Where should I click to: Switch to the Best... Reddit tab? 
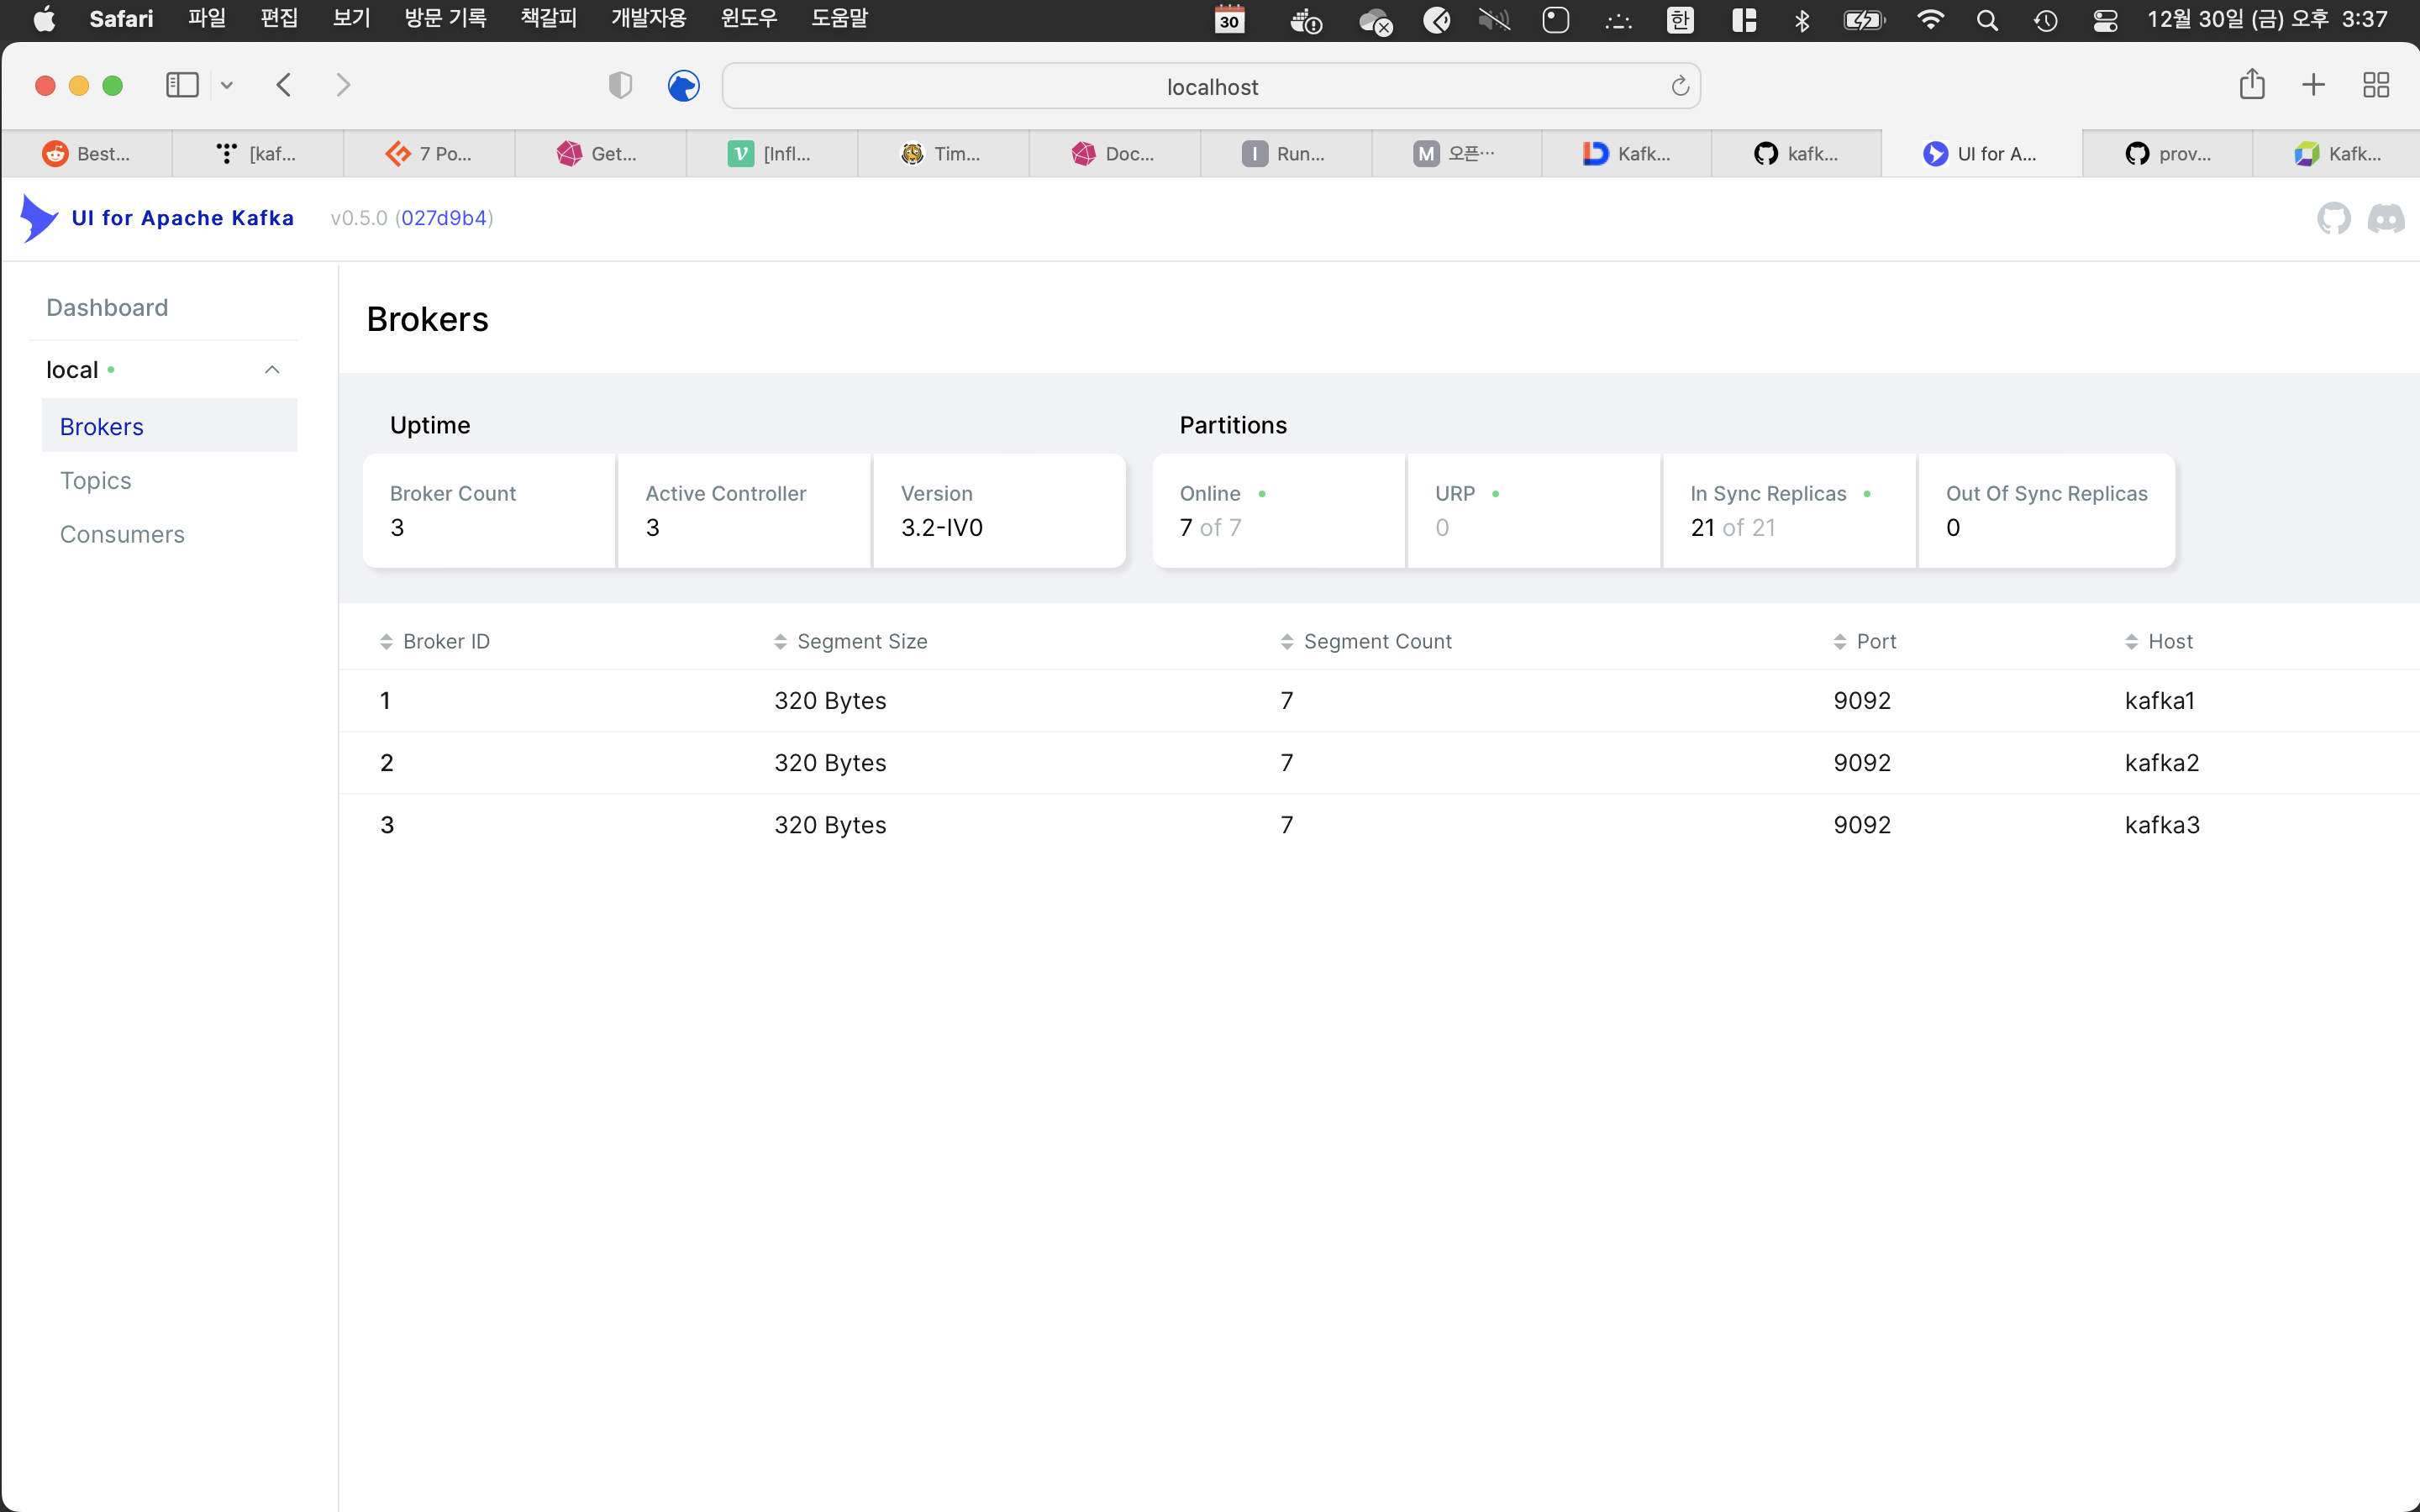pyautogui.click(x=87, y=153)
